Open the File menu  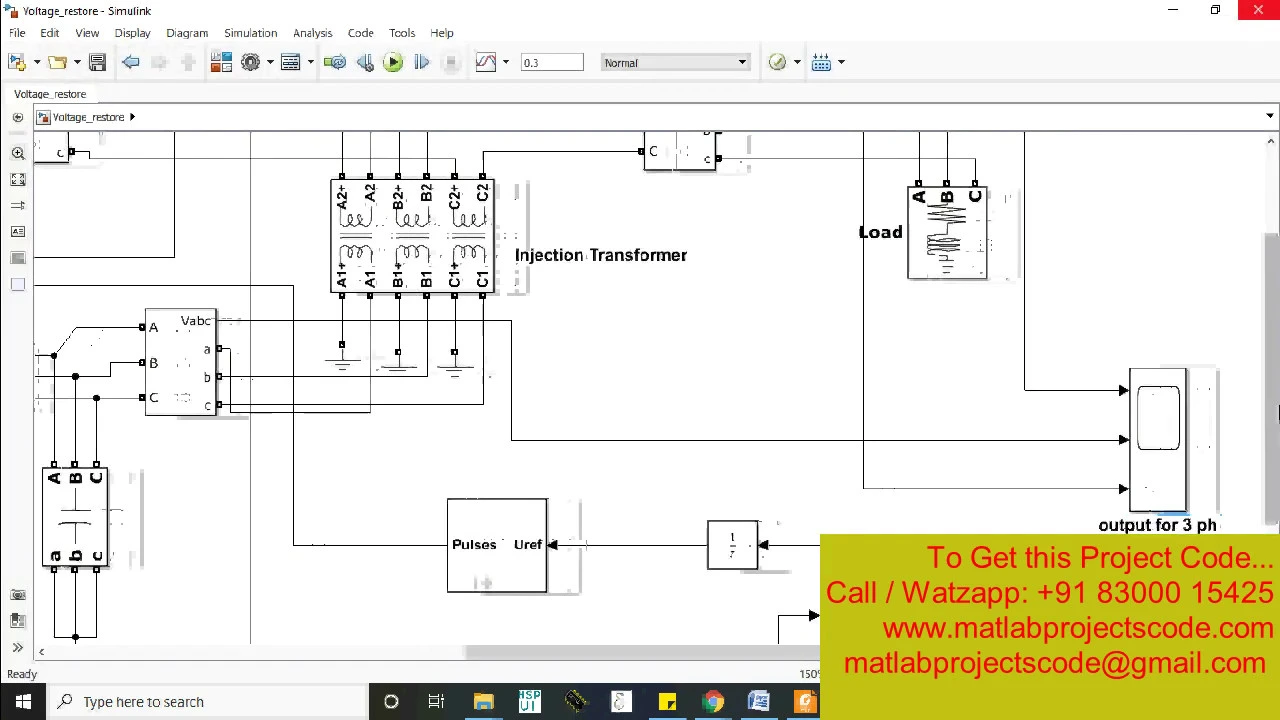point(17,33)
